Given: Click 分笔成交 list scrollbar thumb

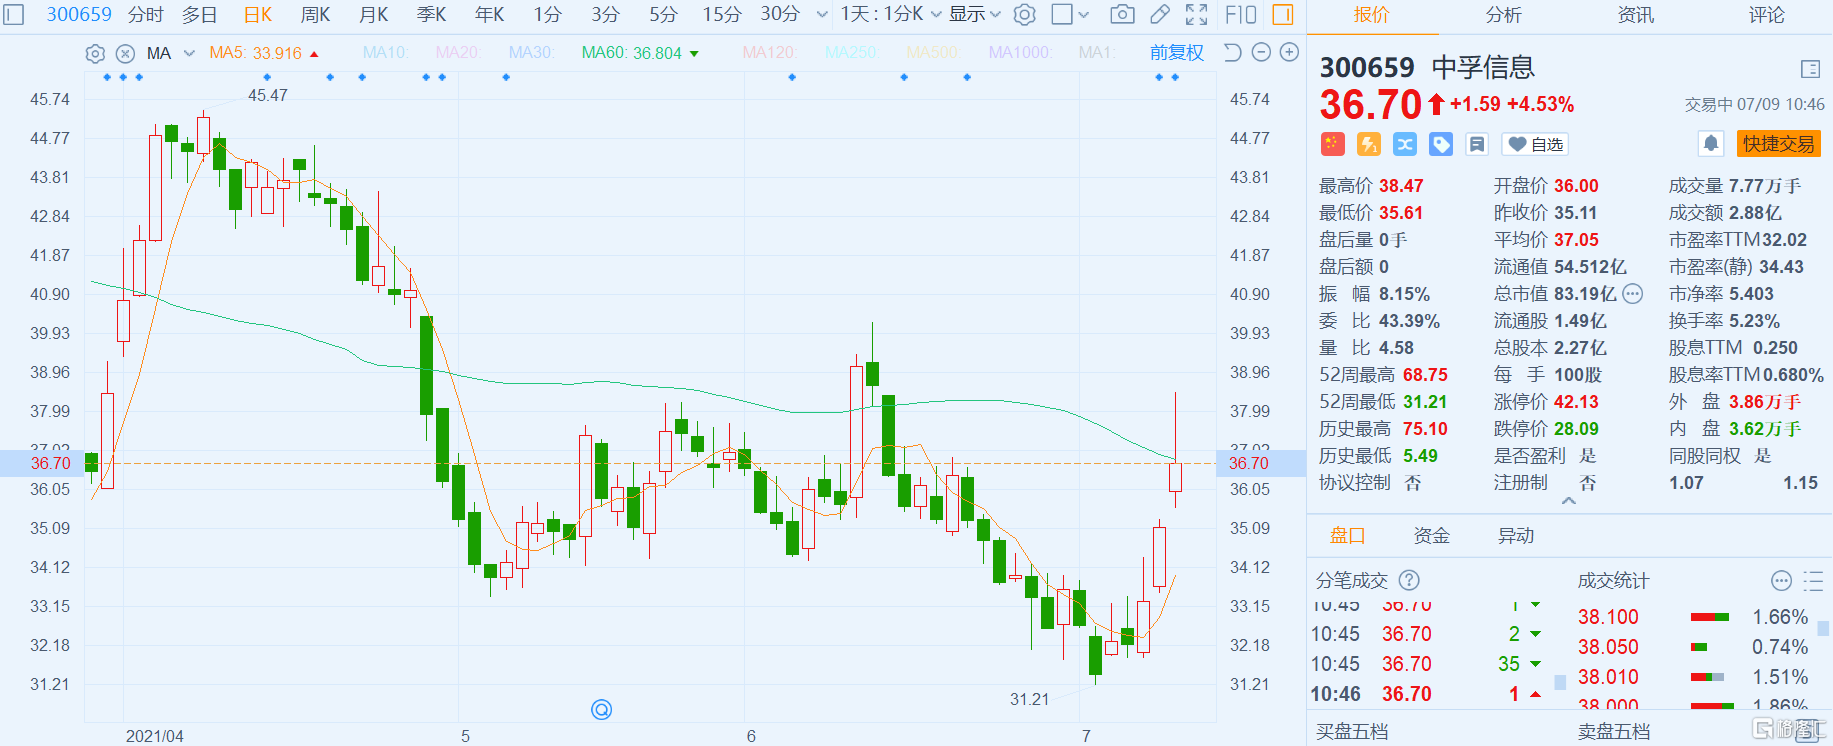Looking at the screenshot, I should tap(1560, 682).
